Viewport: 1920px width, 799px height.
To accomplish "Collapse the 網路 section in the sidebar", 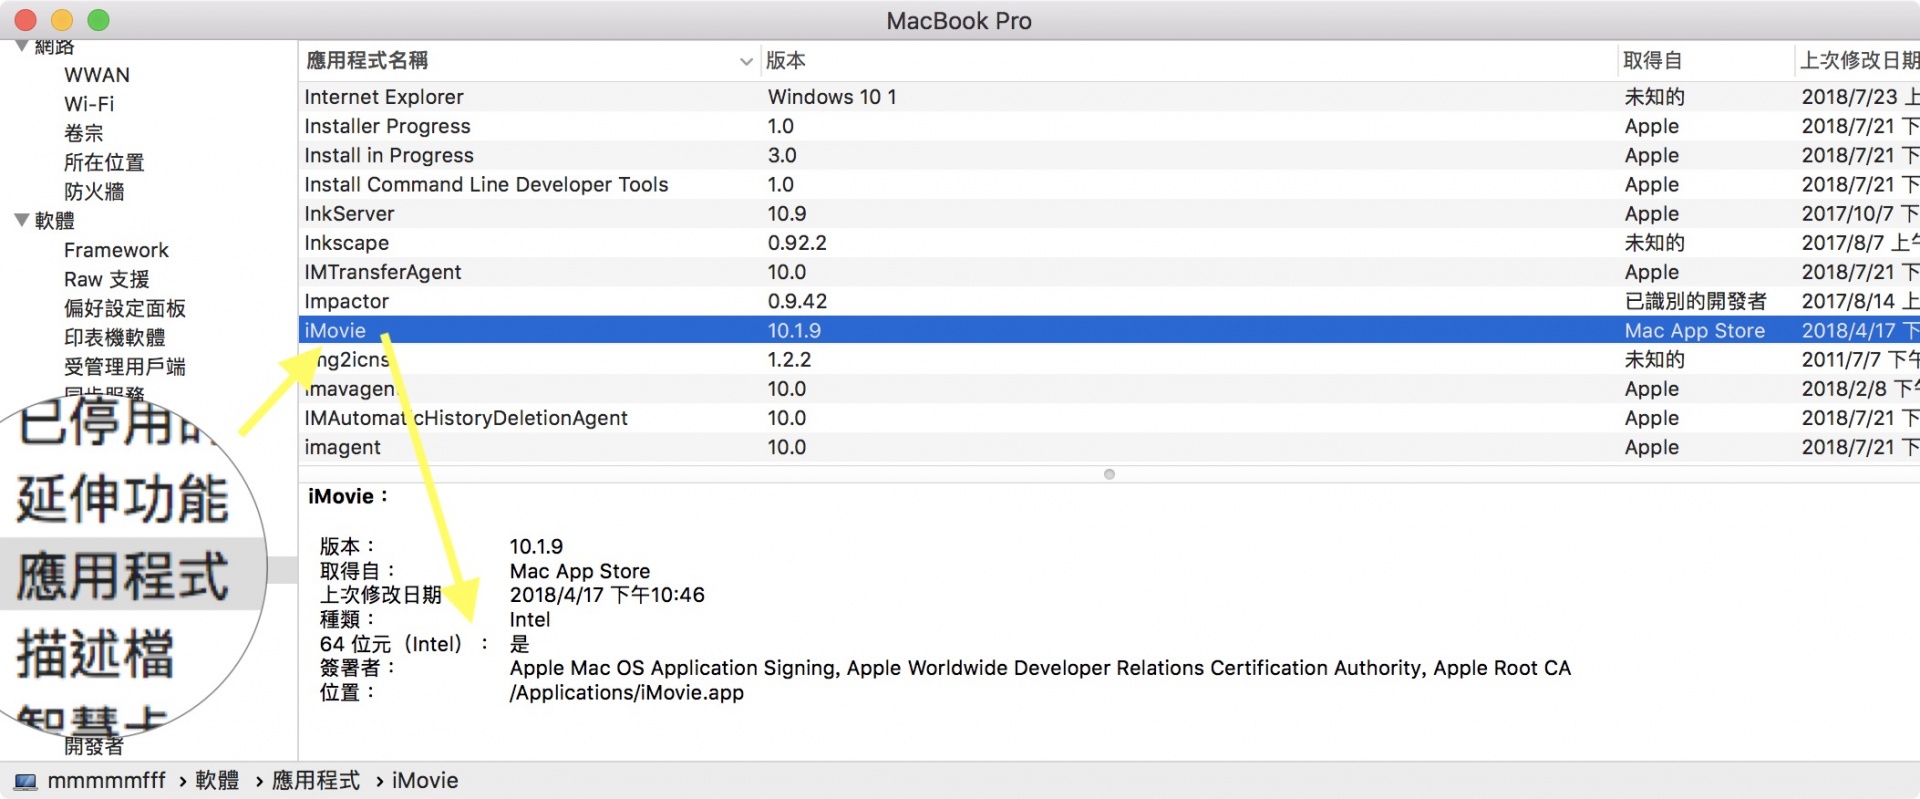I will (x=21, y=46).
